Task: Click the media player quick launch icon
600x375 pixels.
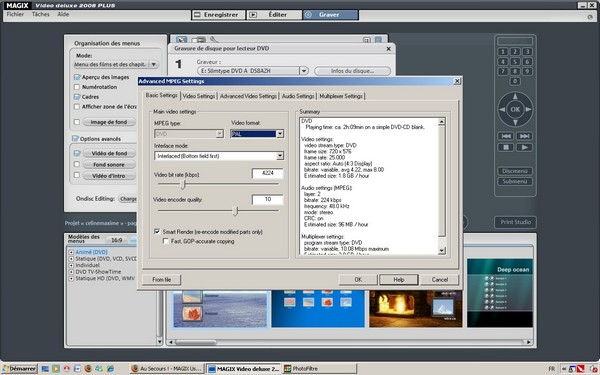Action: [56, 368]
